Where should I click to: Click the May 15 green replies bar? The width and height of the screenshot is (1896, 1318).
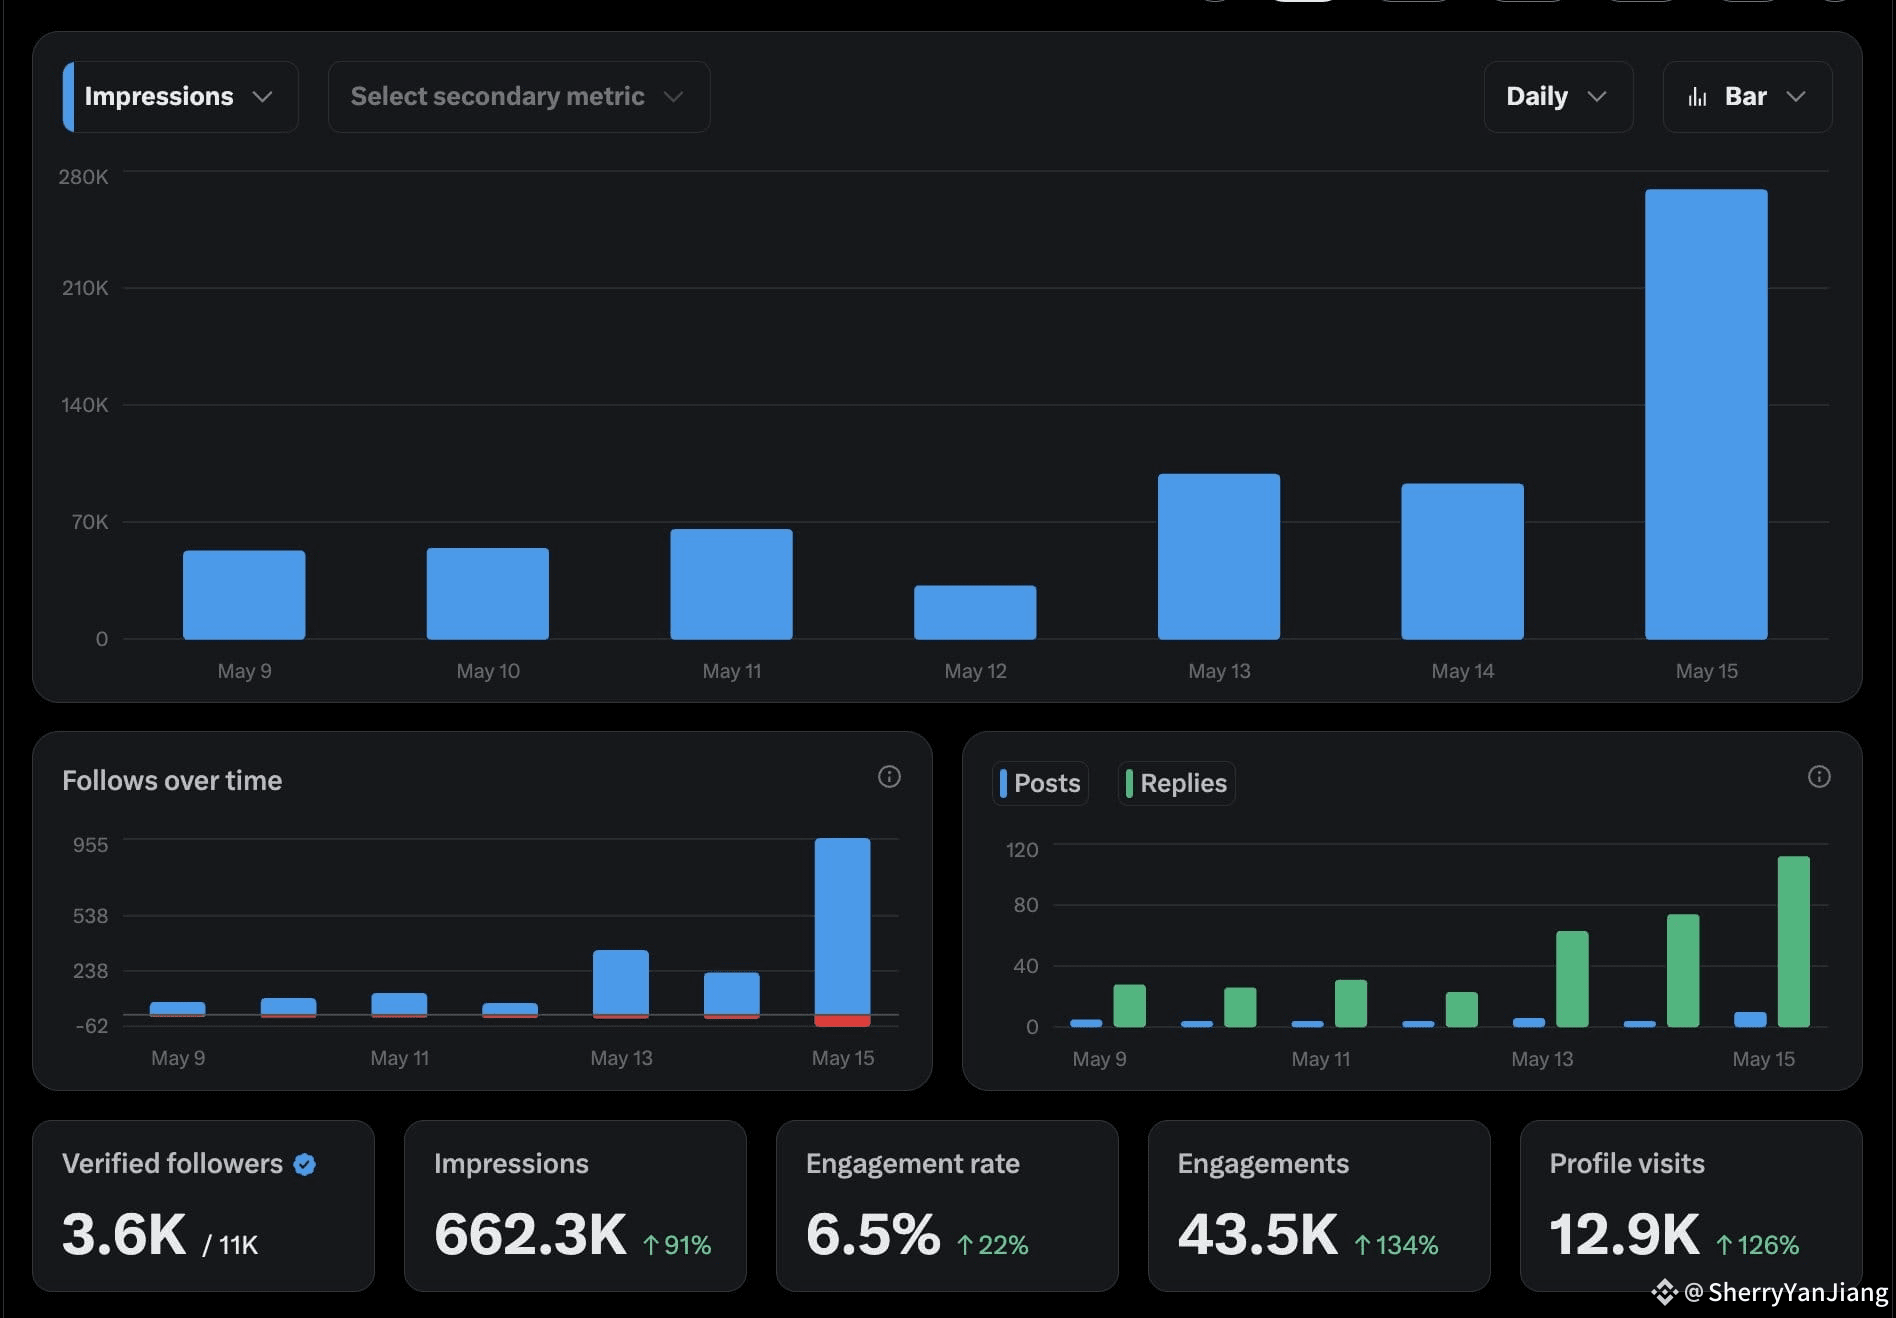point(1794,941)
